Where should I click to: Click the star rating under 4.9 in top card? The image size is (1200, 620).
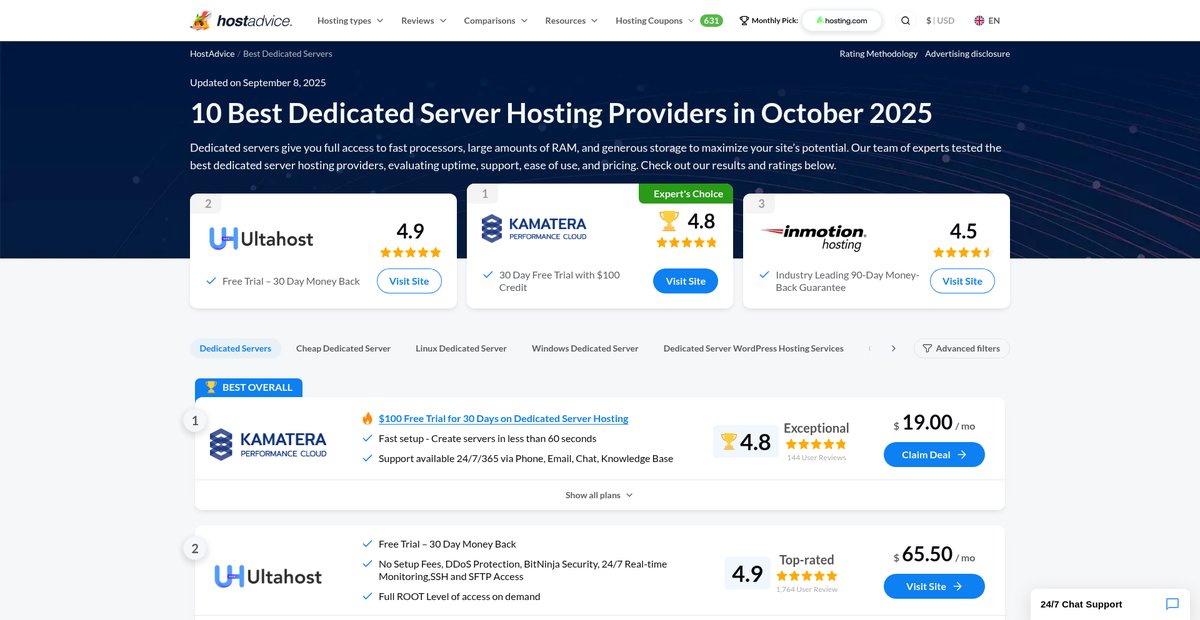point(410,253)
